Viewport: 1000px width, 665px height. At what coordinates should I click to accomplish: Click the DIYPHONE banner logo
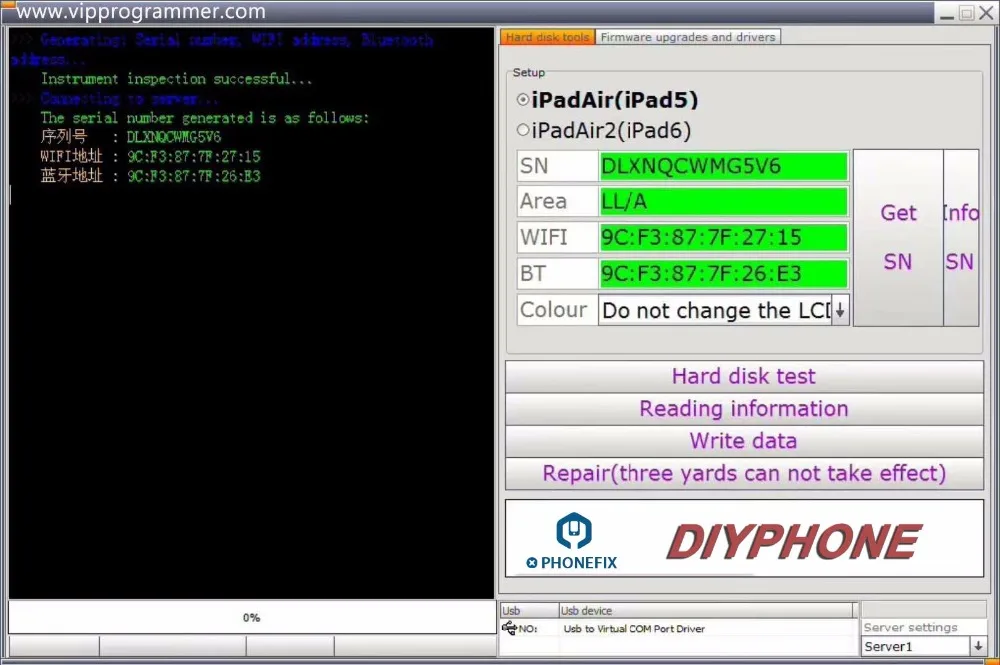coord(794,541)
